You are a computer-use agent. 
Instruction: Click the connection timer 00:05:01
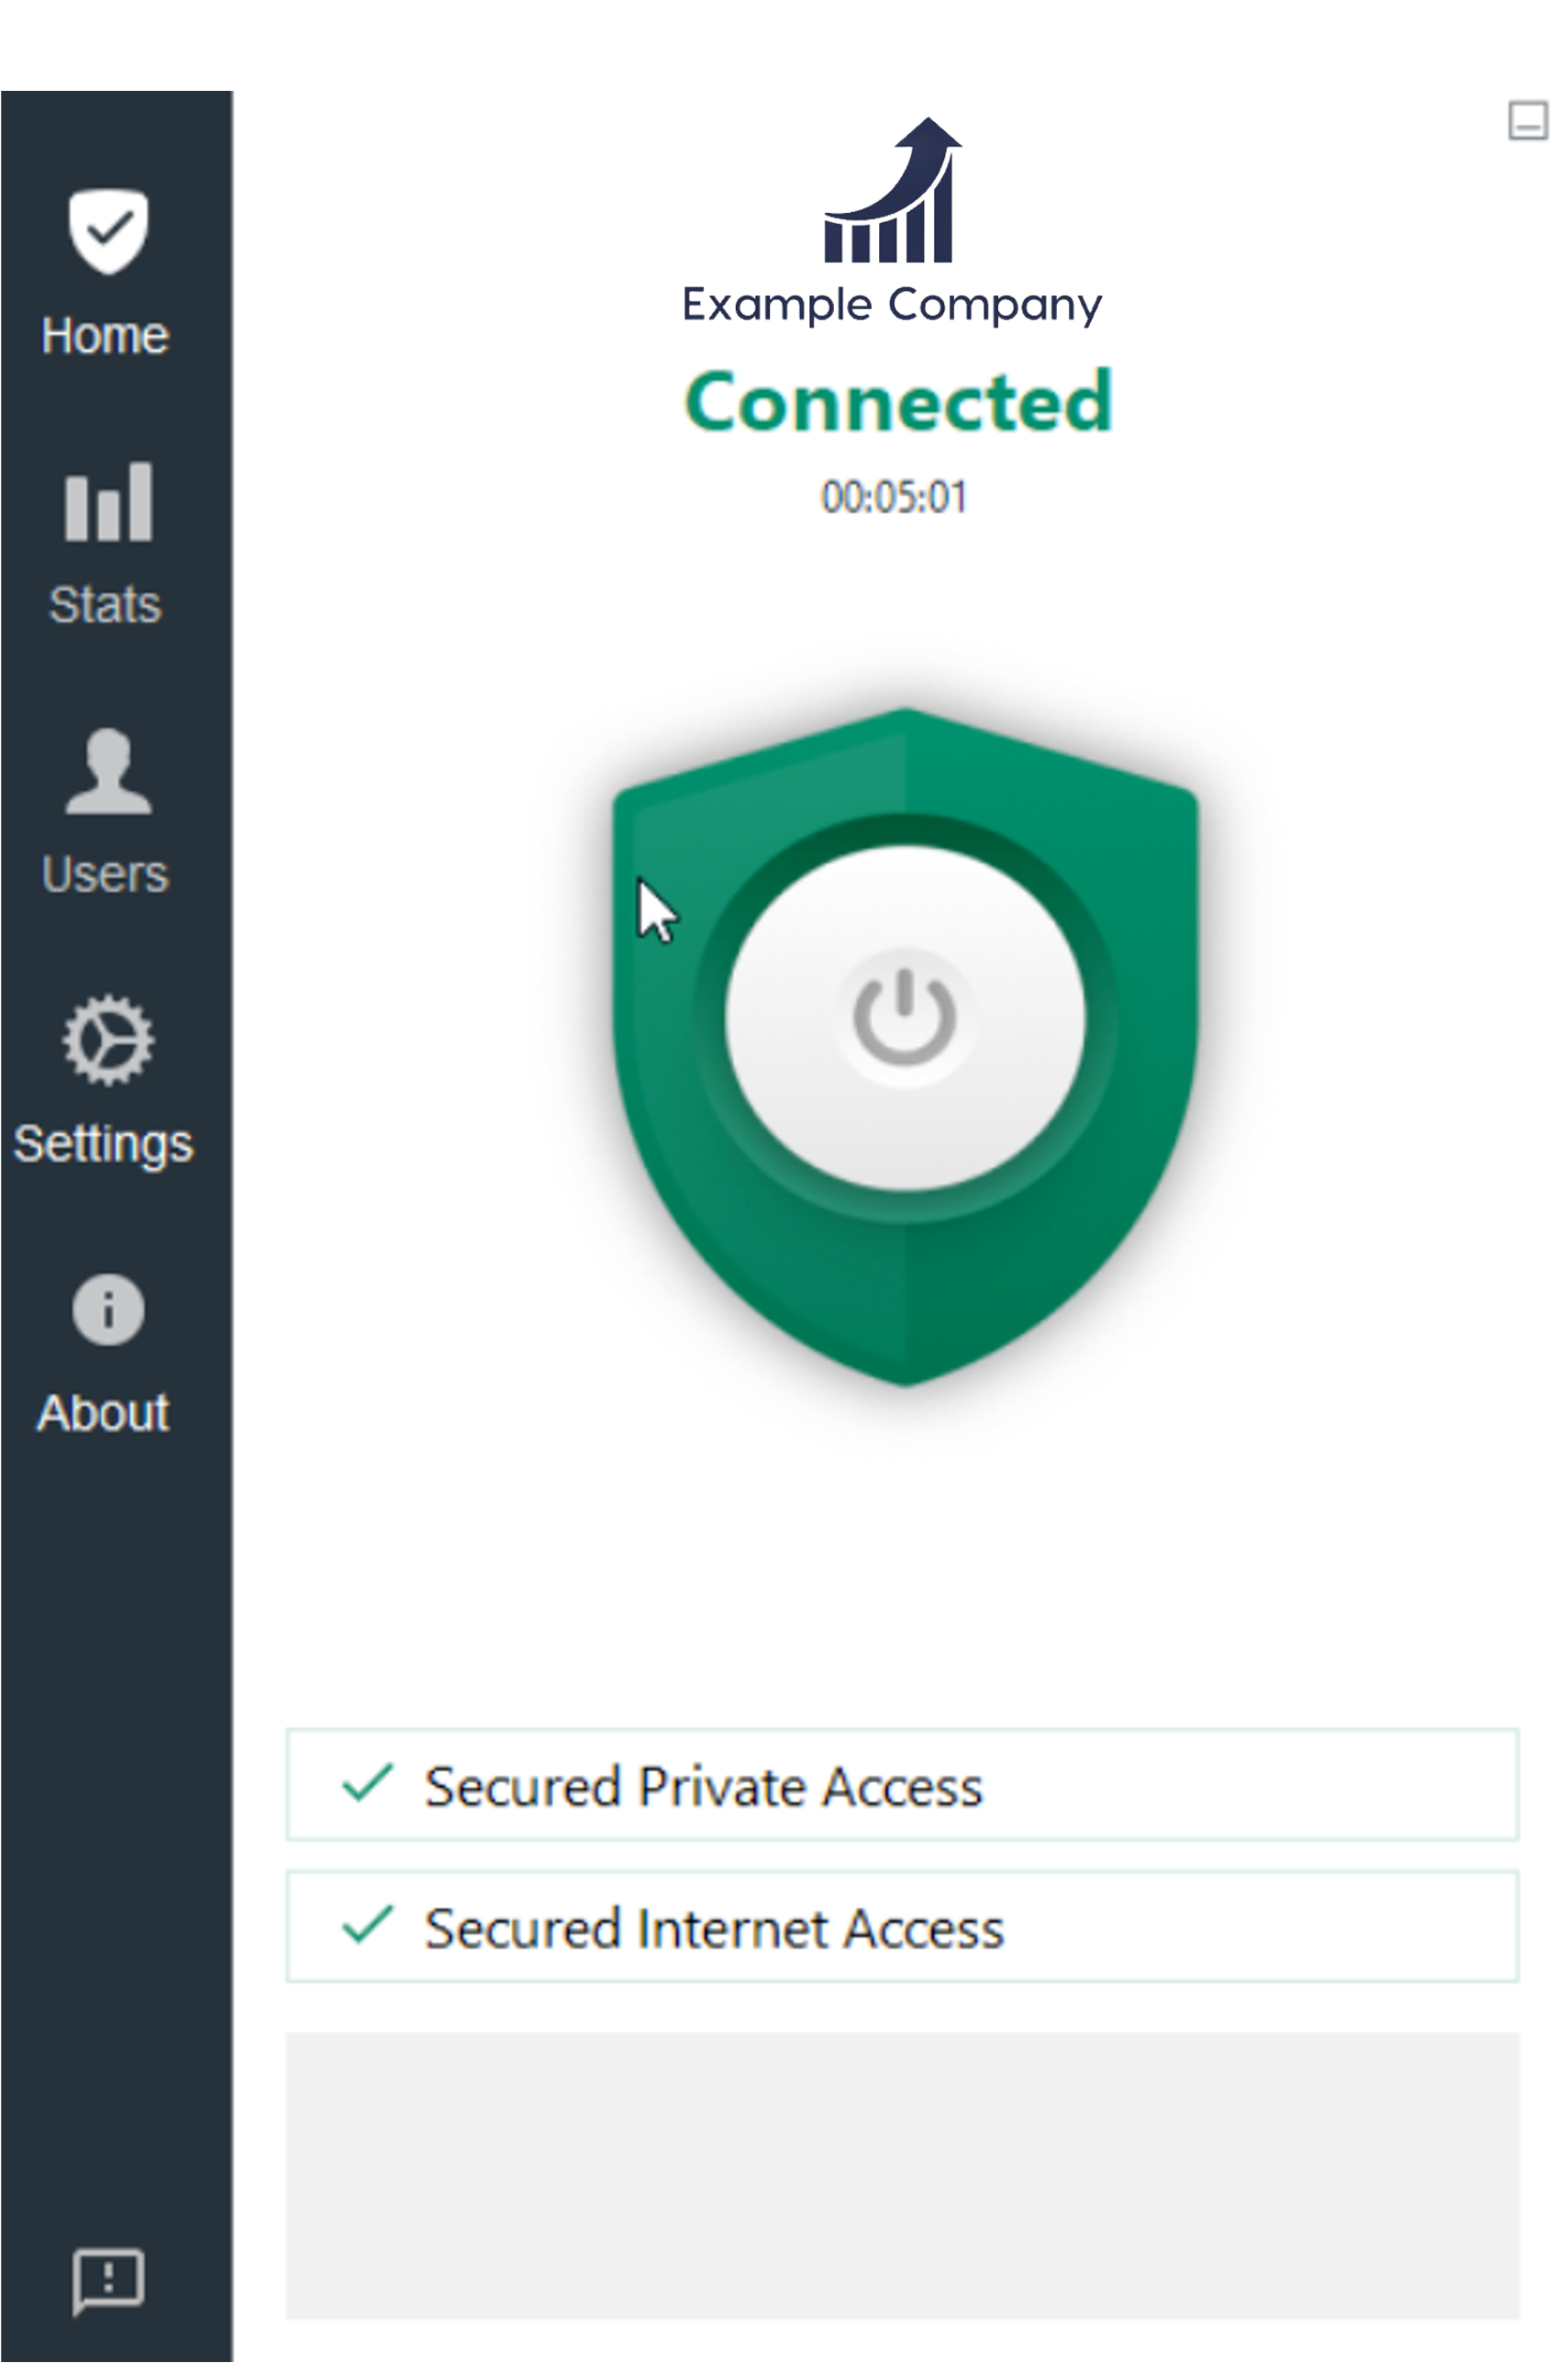point(894,497)
